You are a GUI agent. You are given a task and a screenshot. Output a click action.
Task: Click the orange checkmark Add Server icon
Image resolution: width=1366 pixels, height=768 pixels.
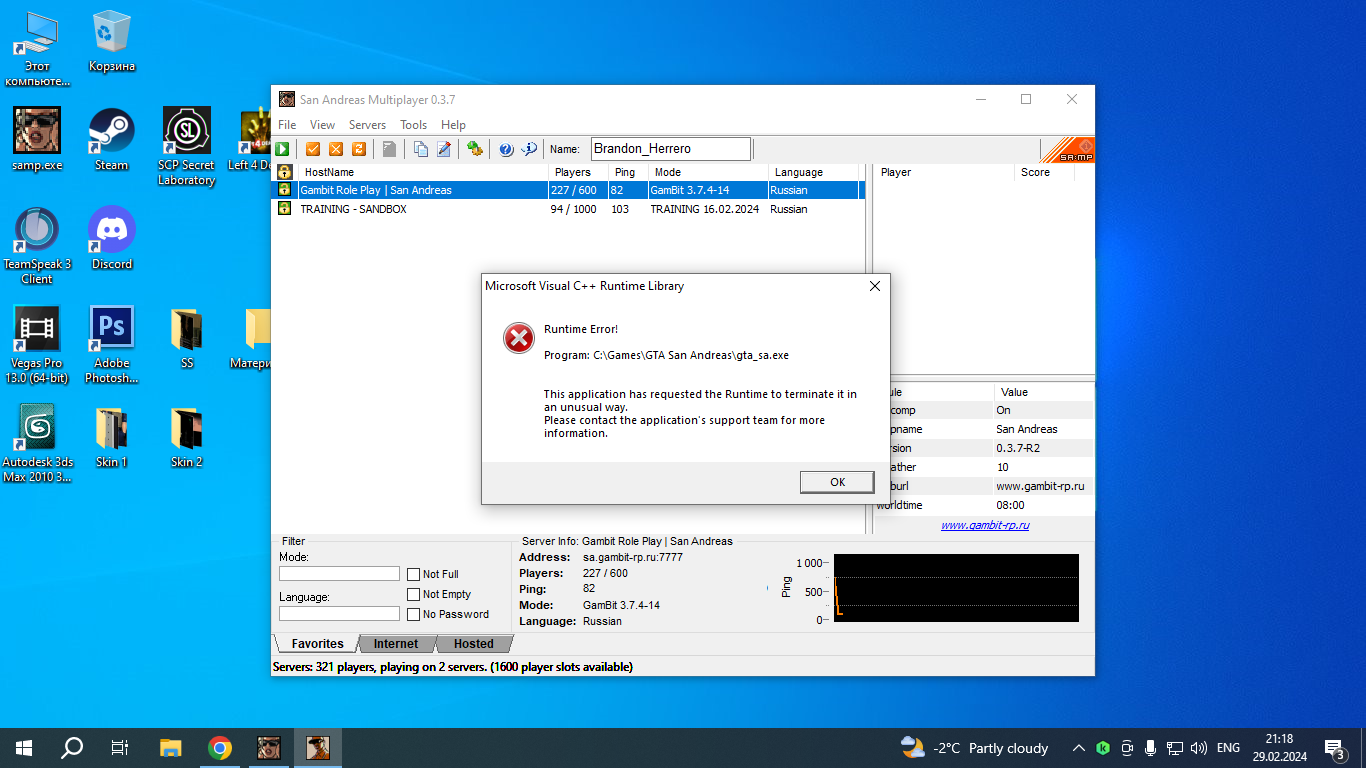coord(313,149)
